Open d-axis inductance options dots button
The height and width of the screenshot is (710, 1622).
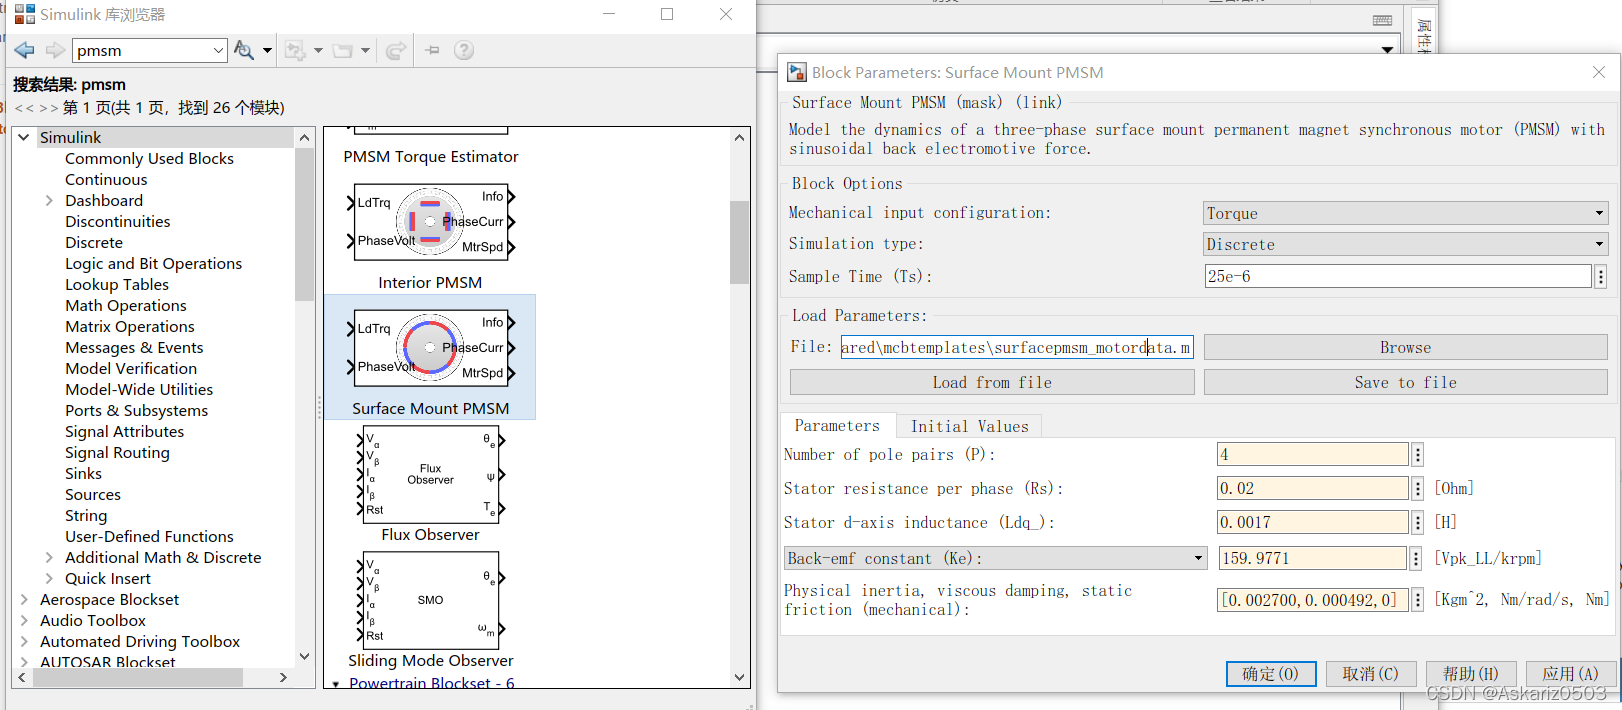point(1417,522)
